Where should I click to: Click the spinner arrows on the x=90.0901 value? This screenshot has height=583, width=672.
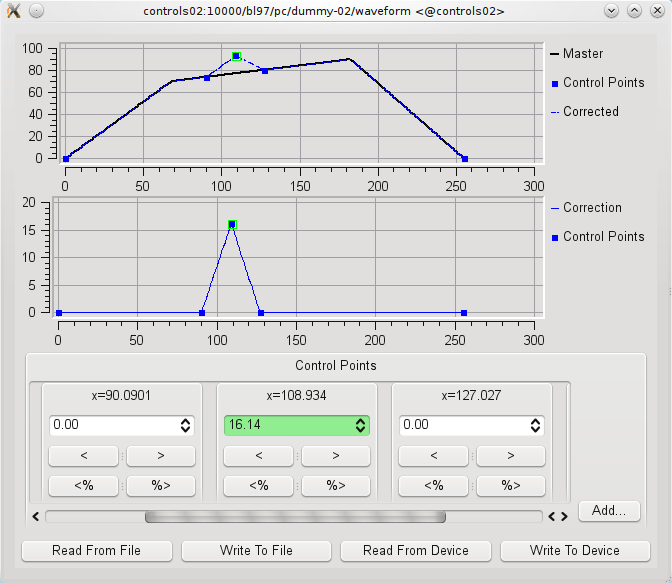[185, 425]
